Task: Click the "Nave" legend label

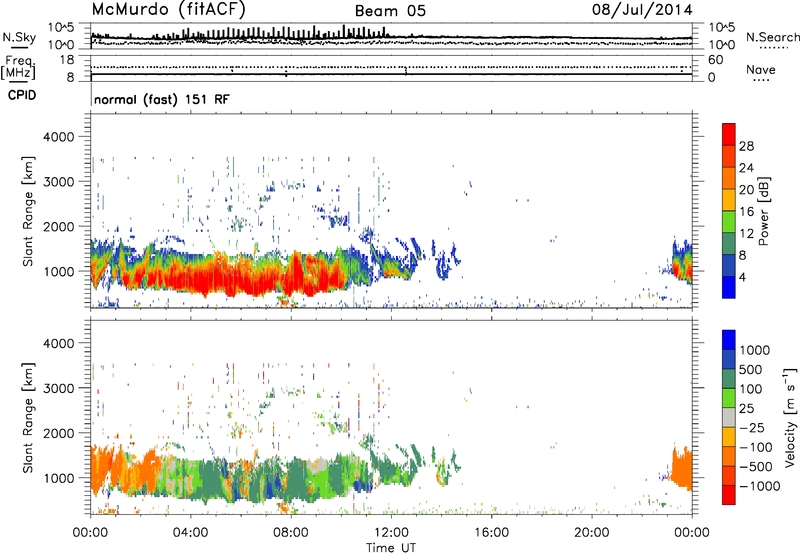Action: click(x=760, y=69)
